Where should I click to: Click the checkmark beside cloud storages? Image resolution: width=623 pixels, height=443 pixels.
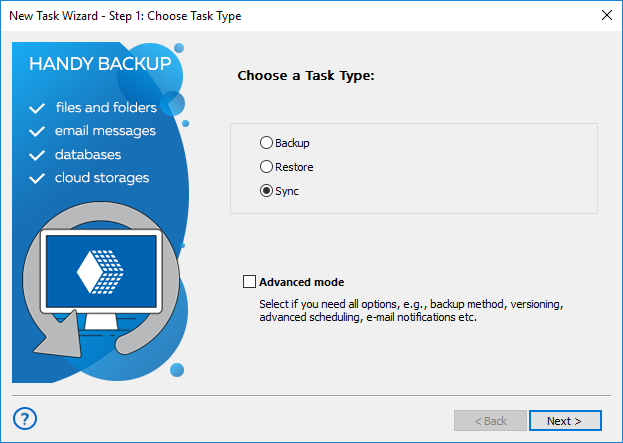tap(38, 179)
